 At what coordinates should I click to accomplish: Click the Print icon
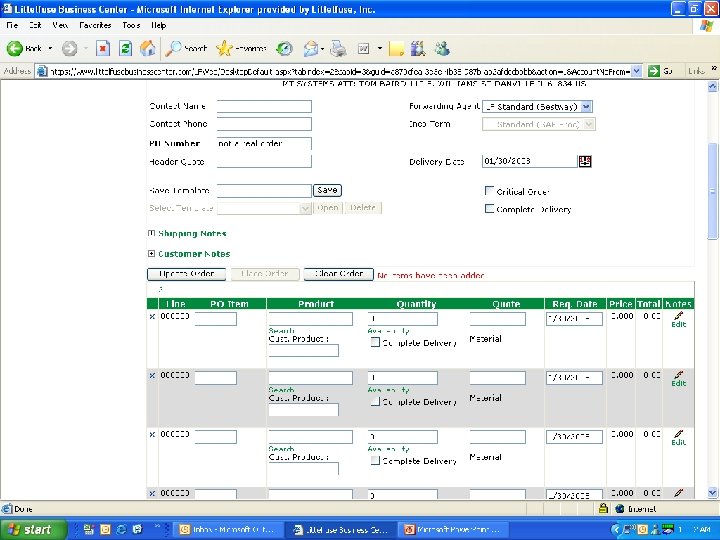click(338, 48)
